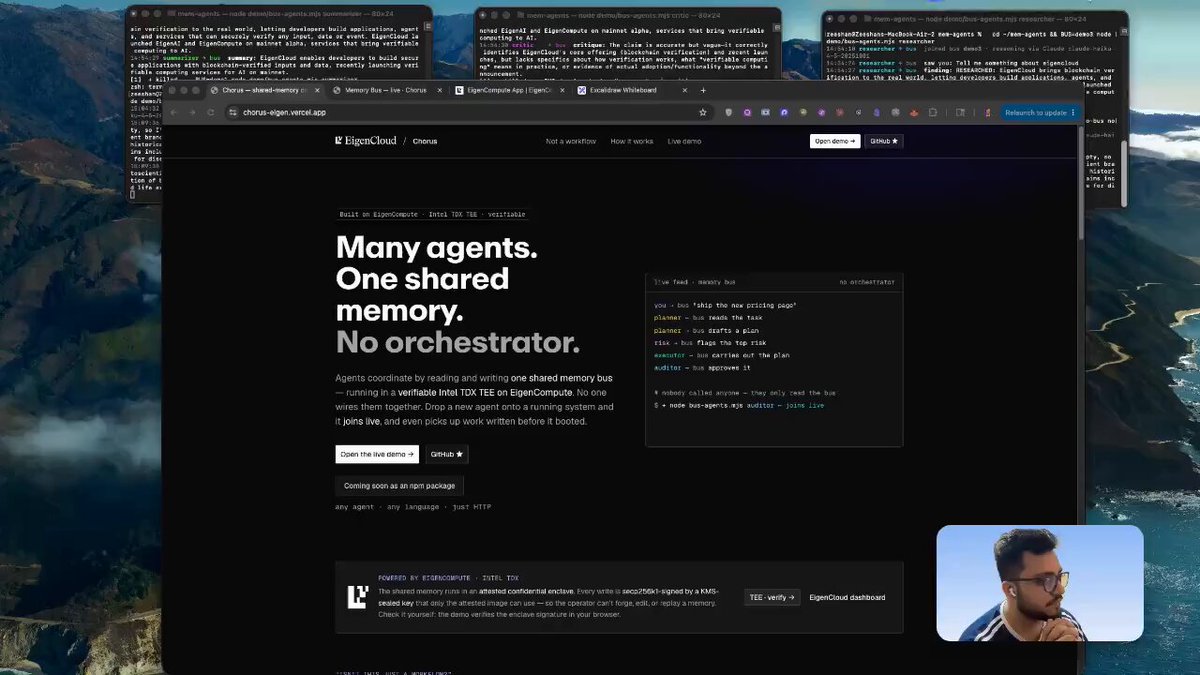Click feed line 'auditor → bus approves it'
The height and width of the screenshot is (675, 1200).
click(x=702, y=368)
